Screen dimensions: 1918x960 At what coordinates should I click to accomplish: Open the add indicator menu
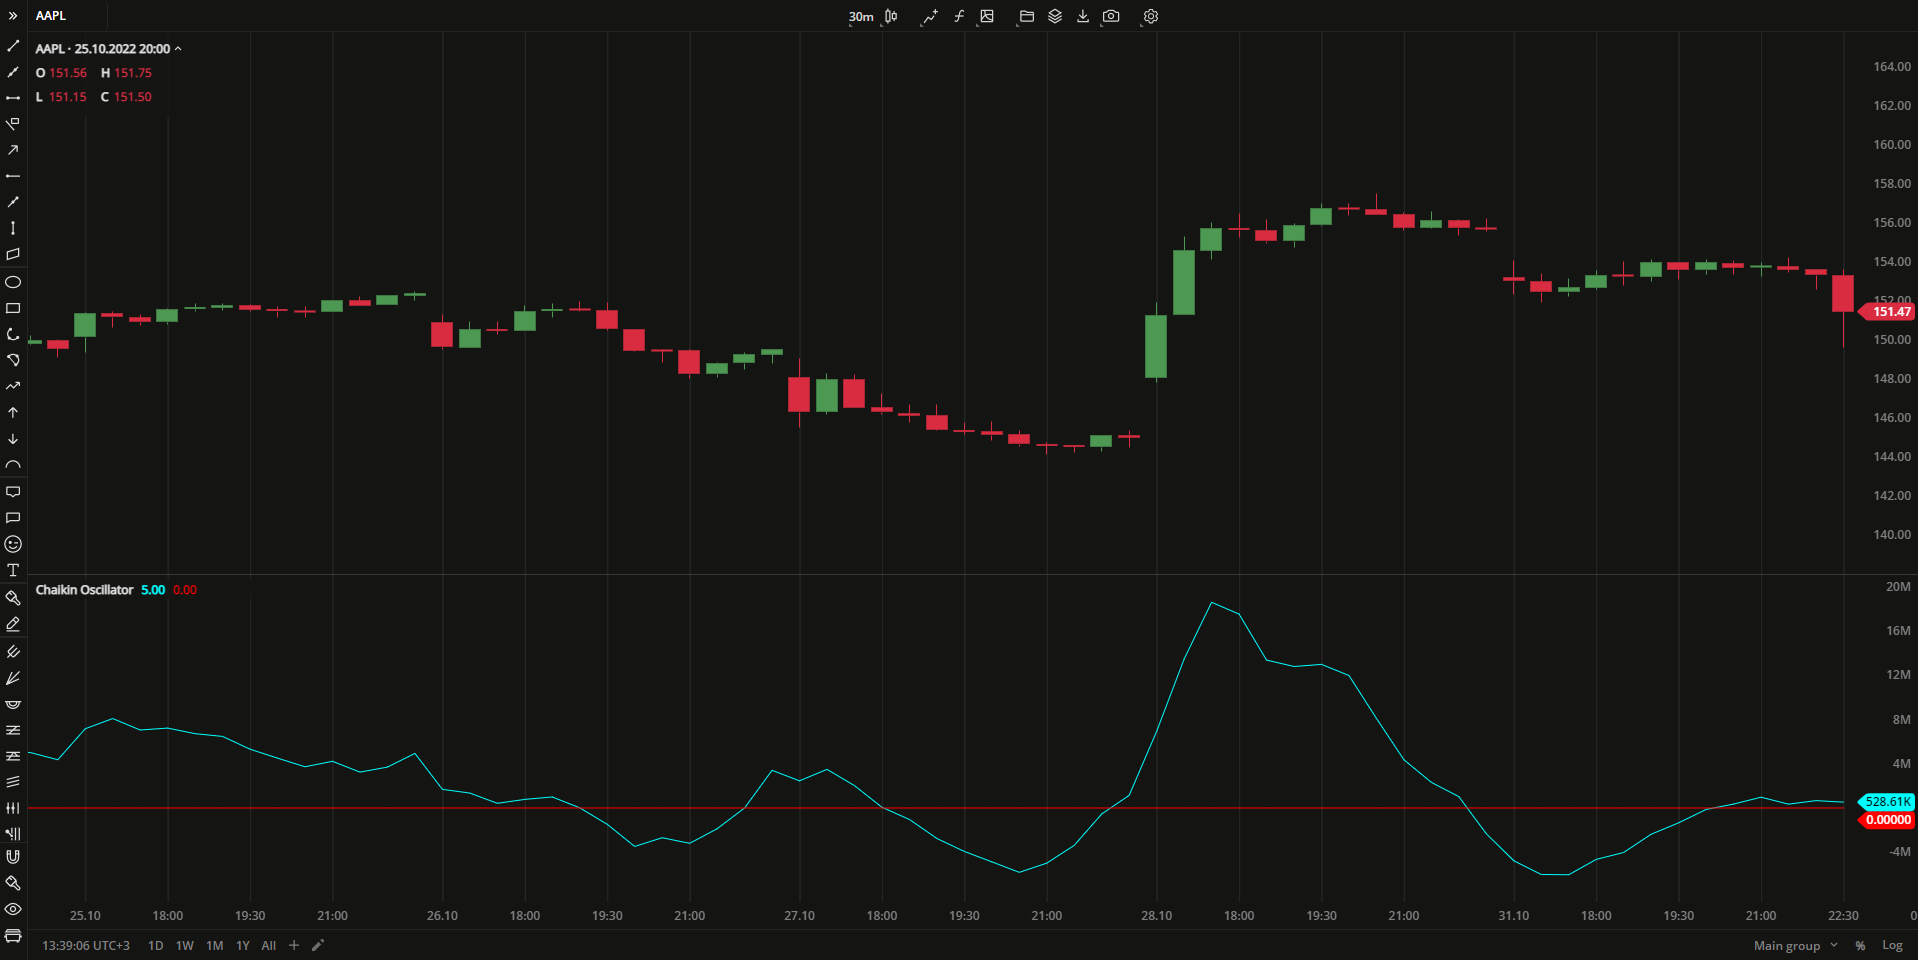pyautogui.click(x=930, y=16)
